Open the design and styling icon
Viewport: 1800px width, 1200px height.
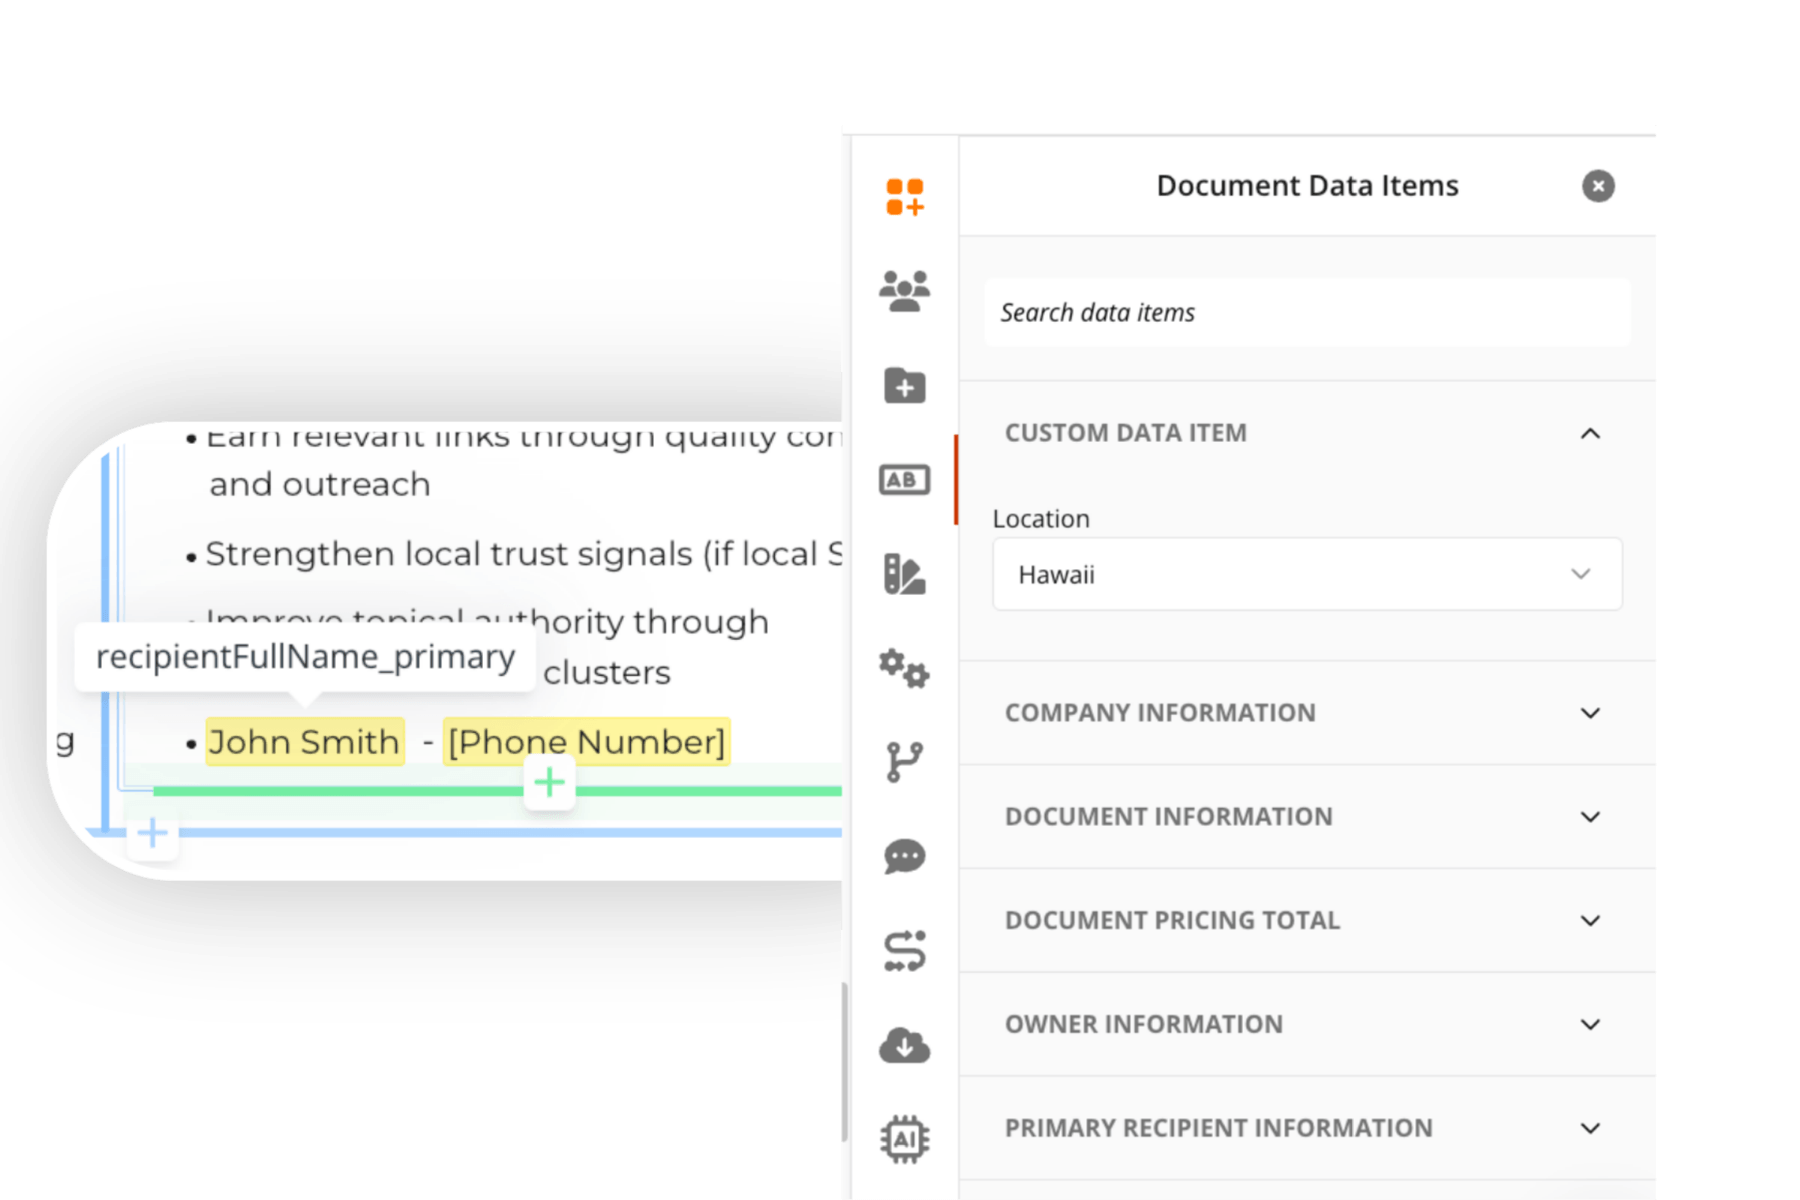904,574
